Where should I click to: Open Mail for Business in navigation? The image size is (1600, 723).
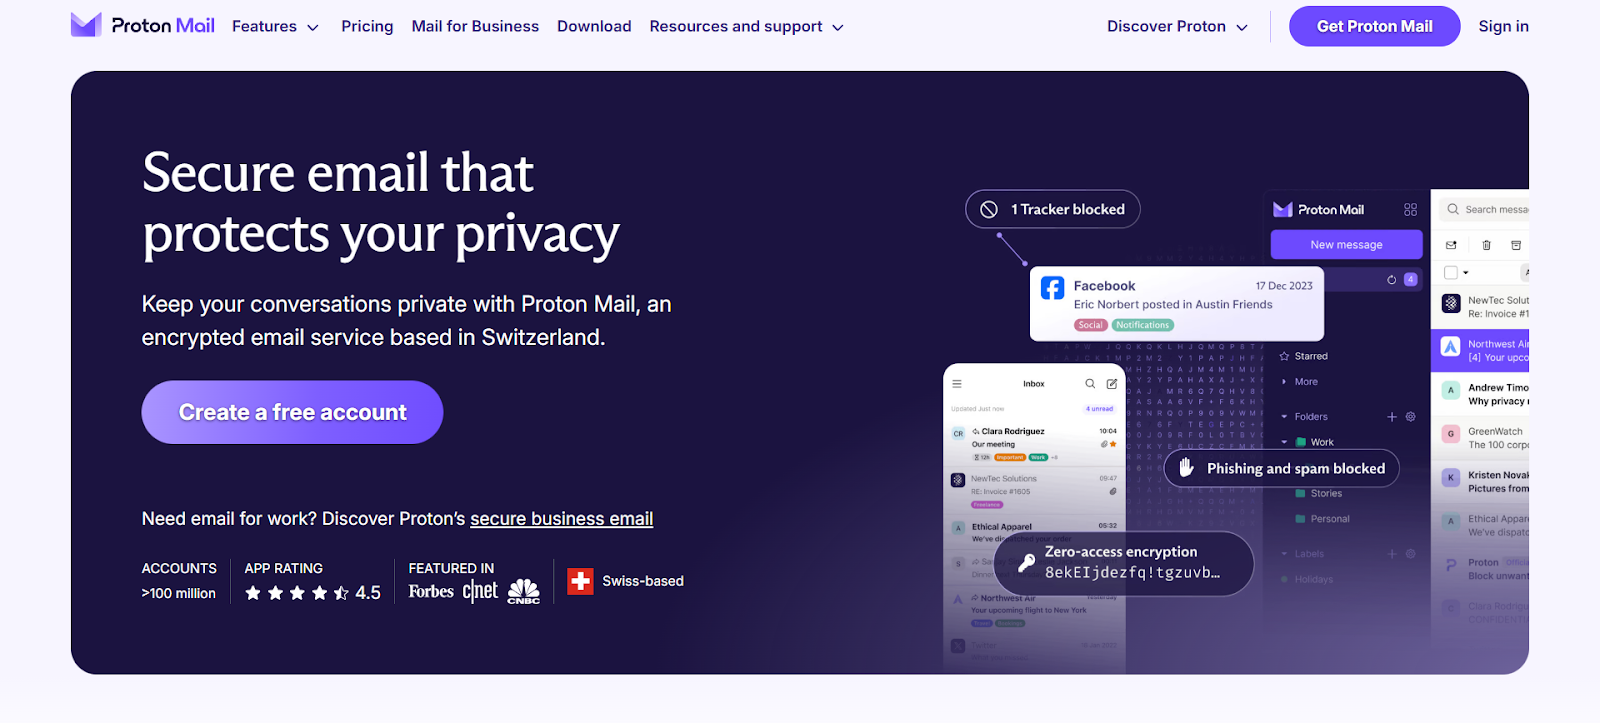coord(475,27)
